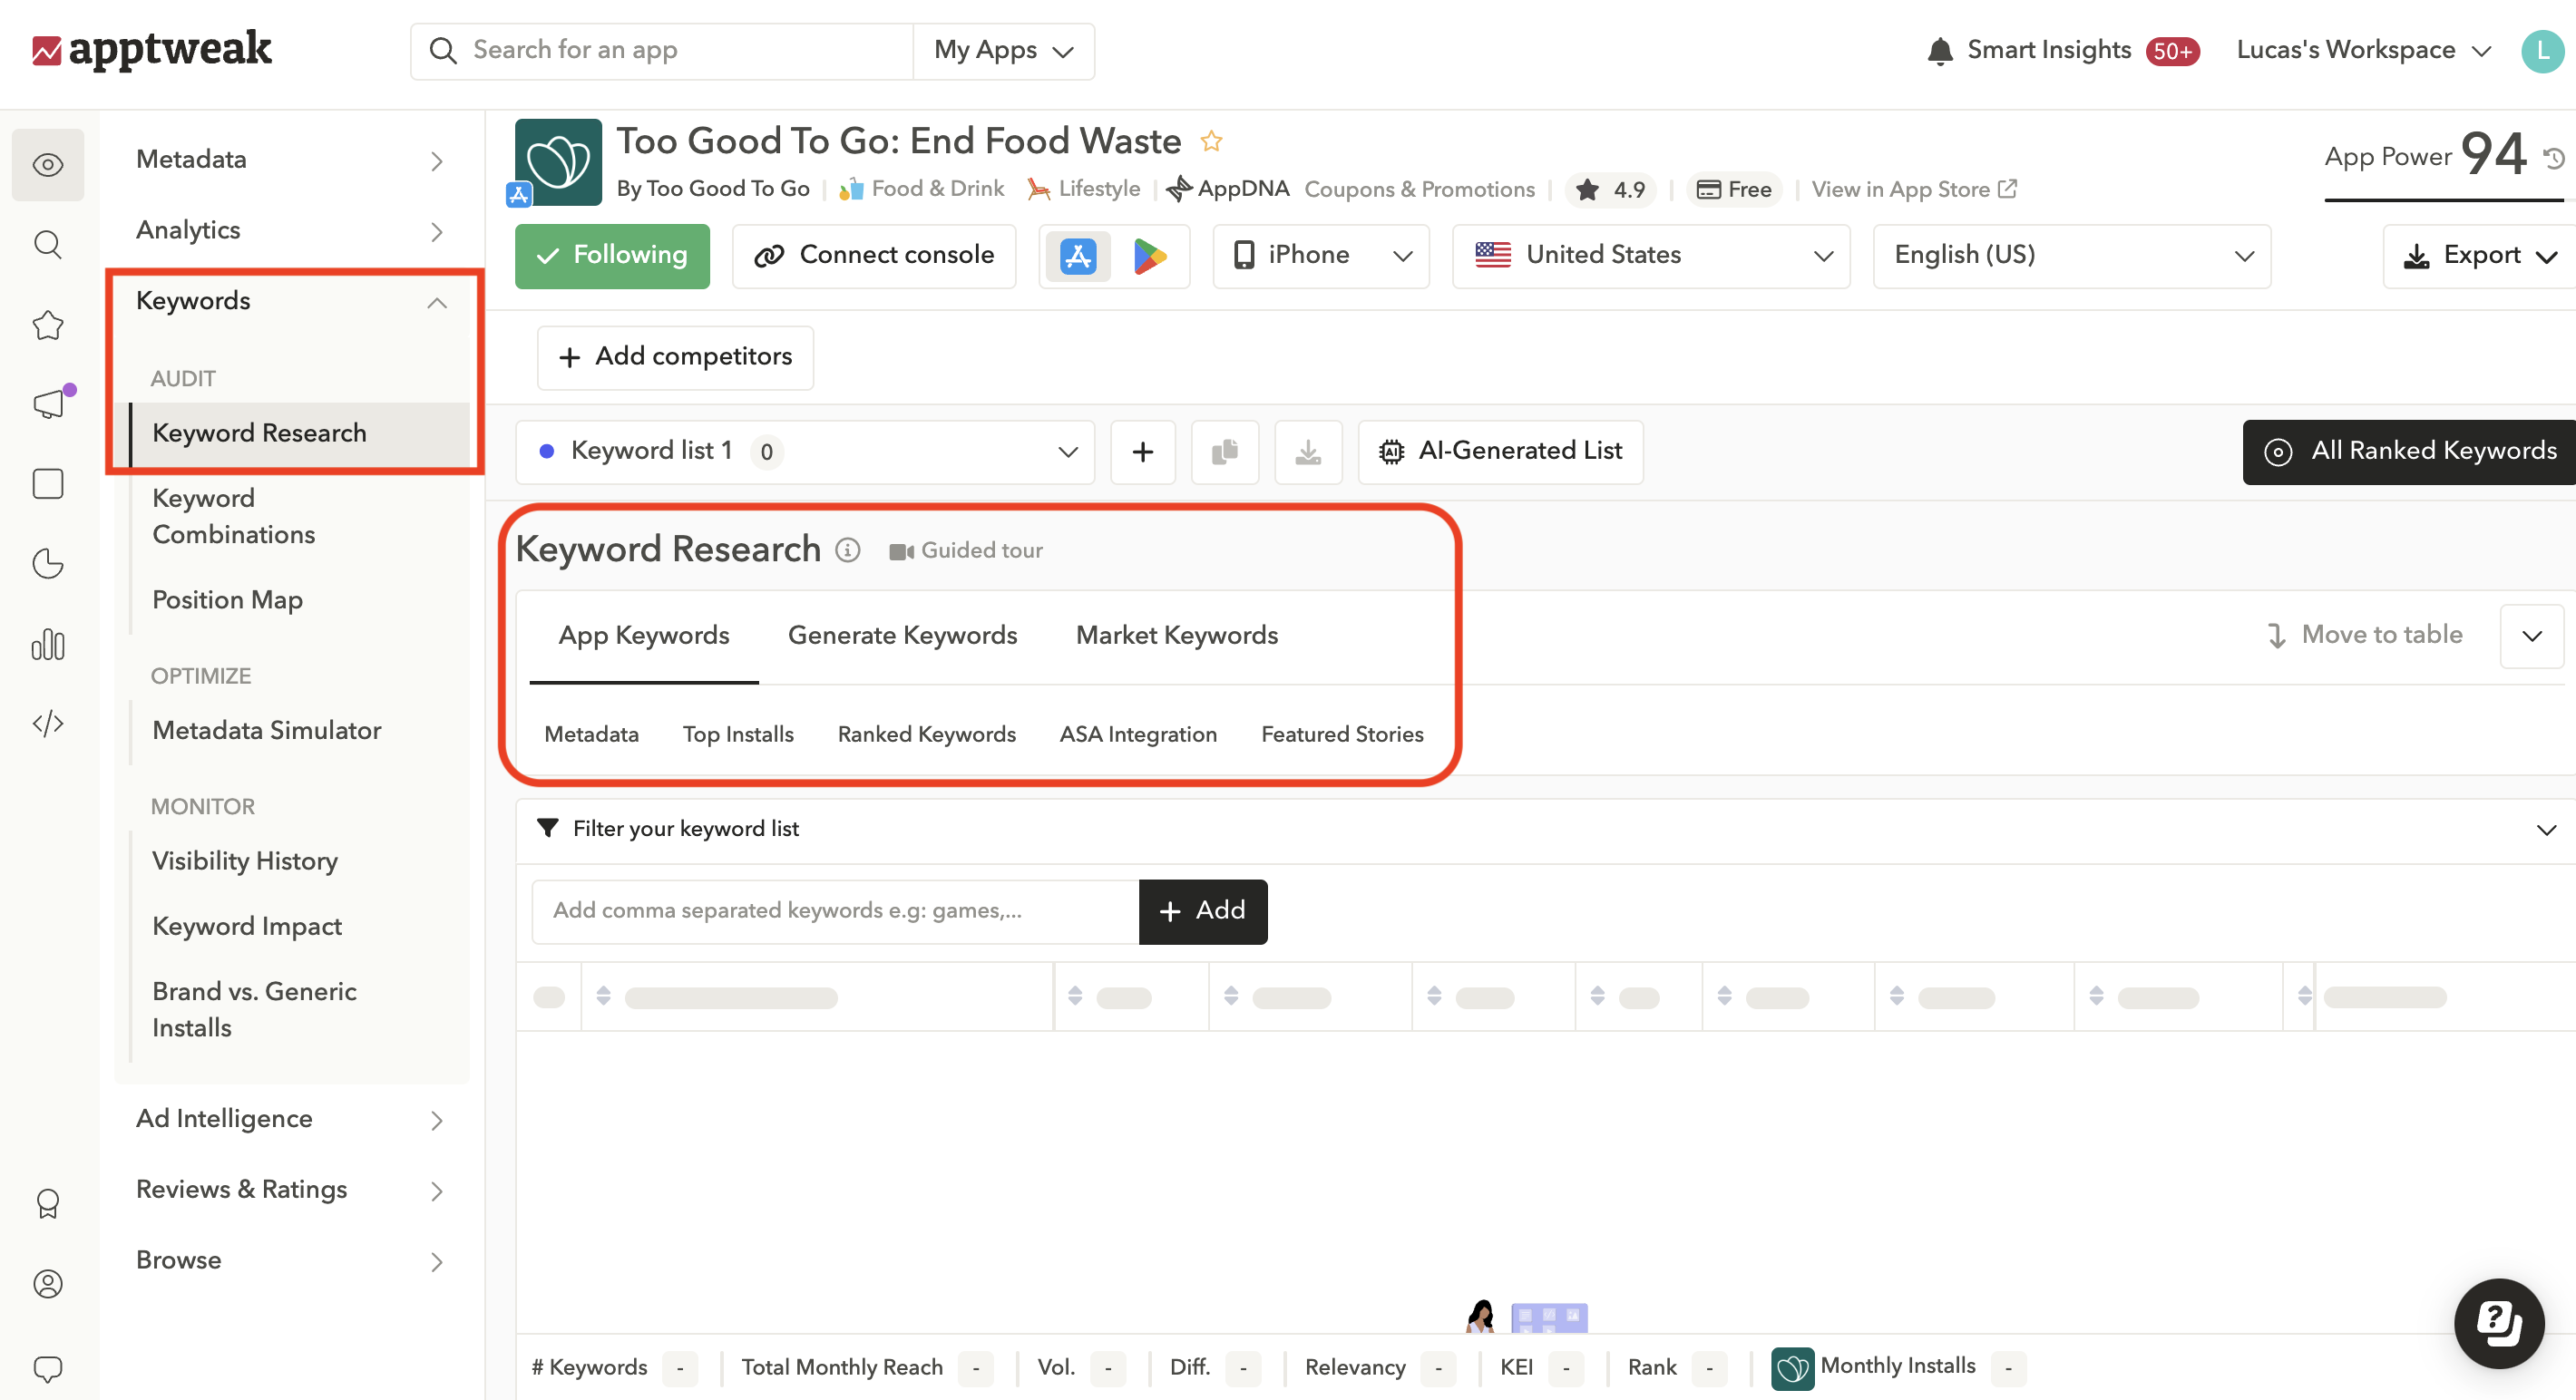Select the Apple App Store icon
Image resolution: width=2576 pixels, height=1400 pixels.
(1078, 256)
